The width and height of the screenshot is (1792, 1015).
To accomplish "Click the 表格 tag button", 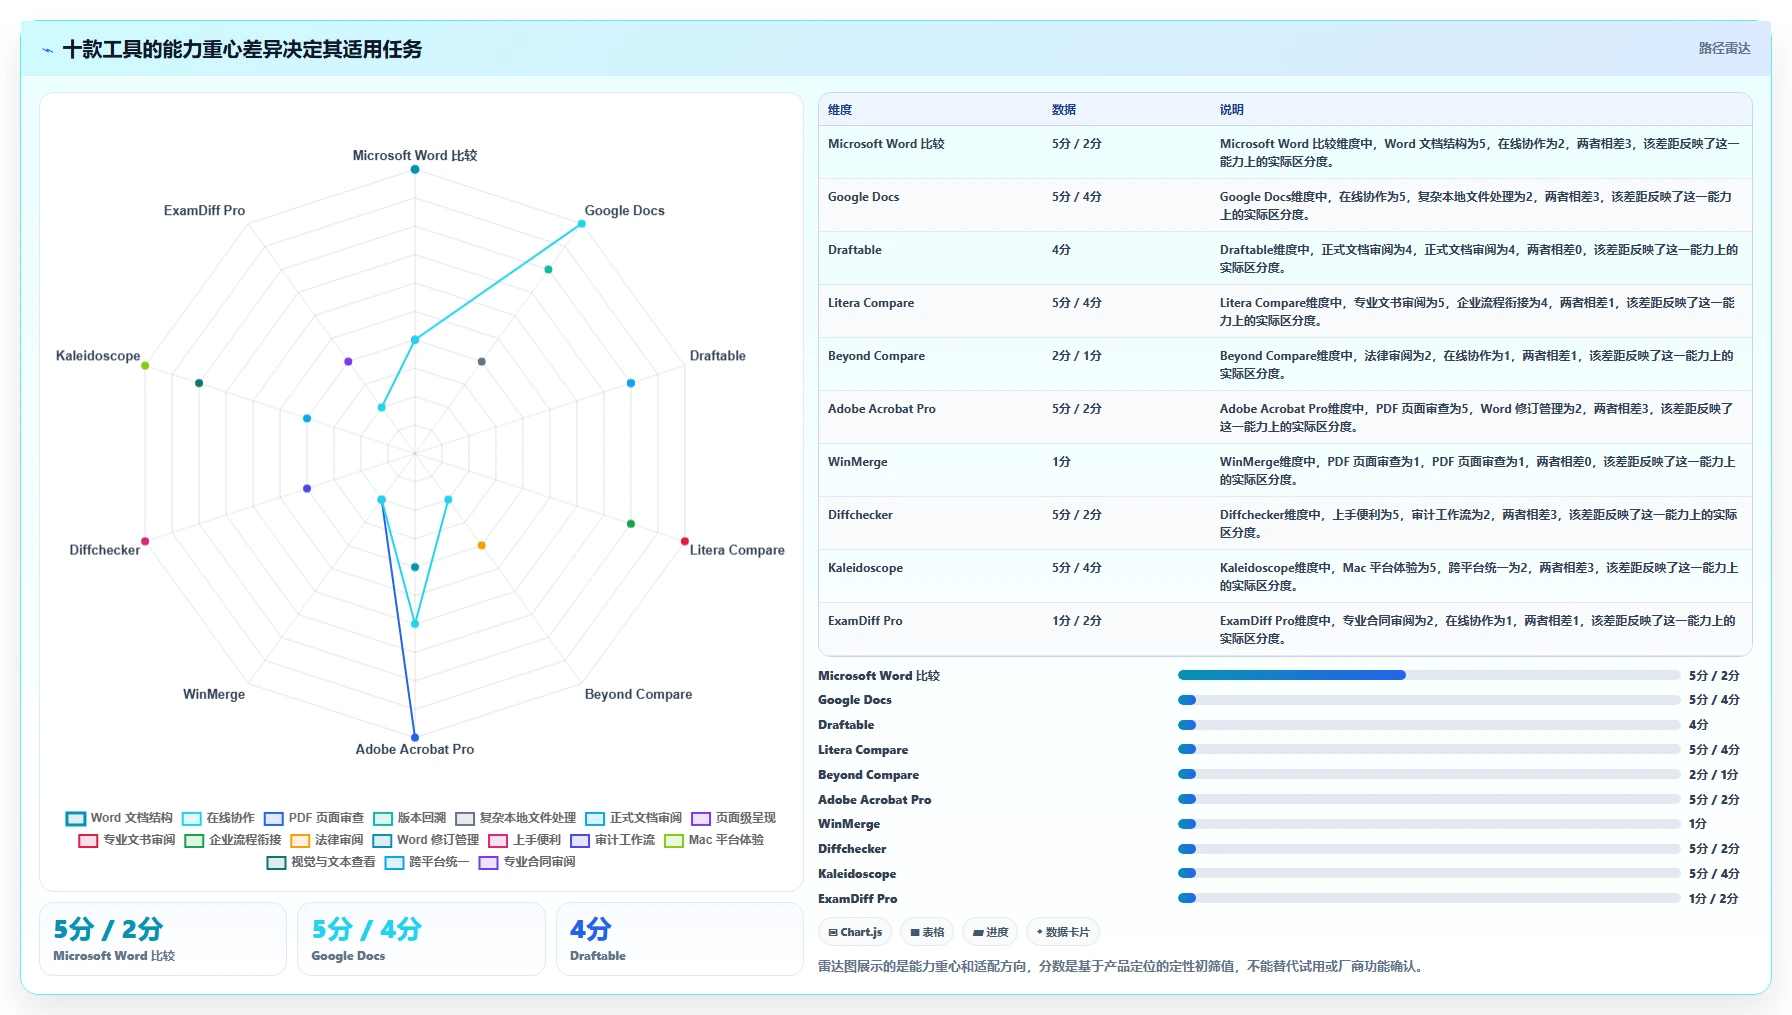I will 927,932.
